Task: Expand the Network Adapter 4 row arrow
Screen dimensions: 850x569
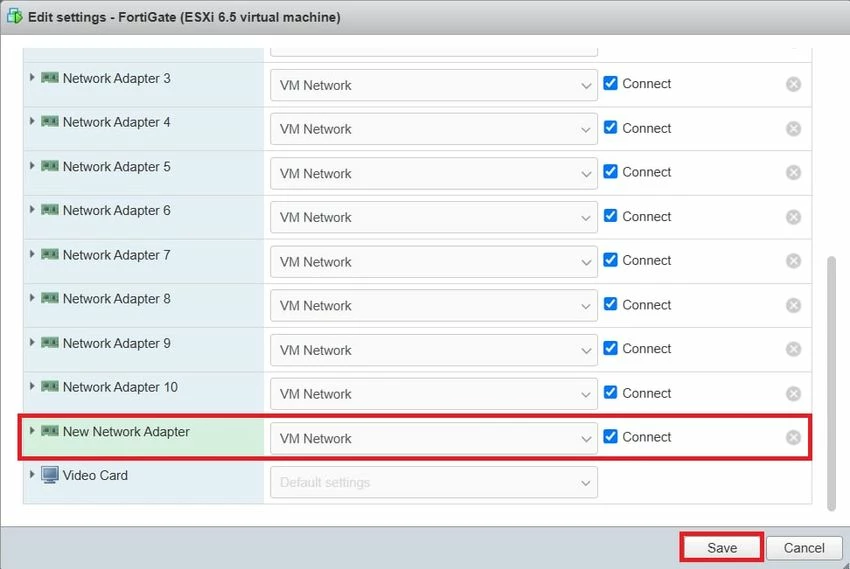Action: click(x=32, y=121)
